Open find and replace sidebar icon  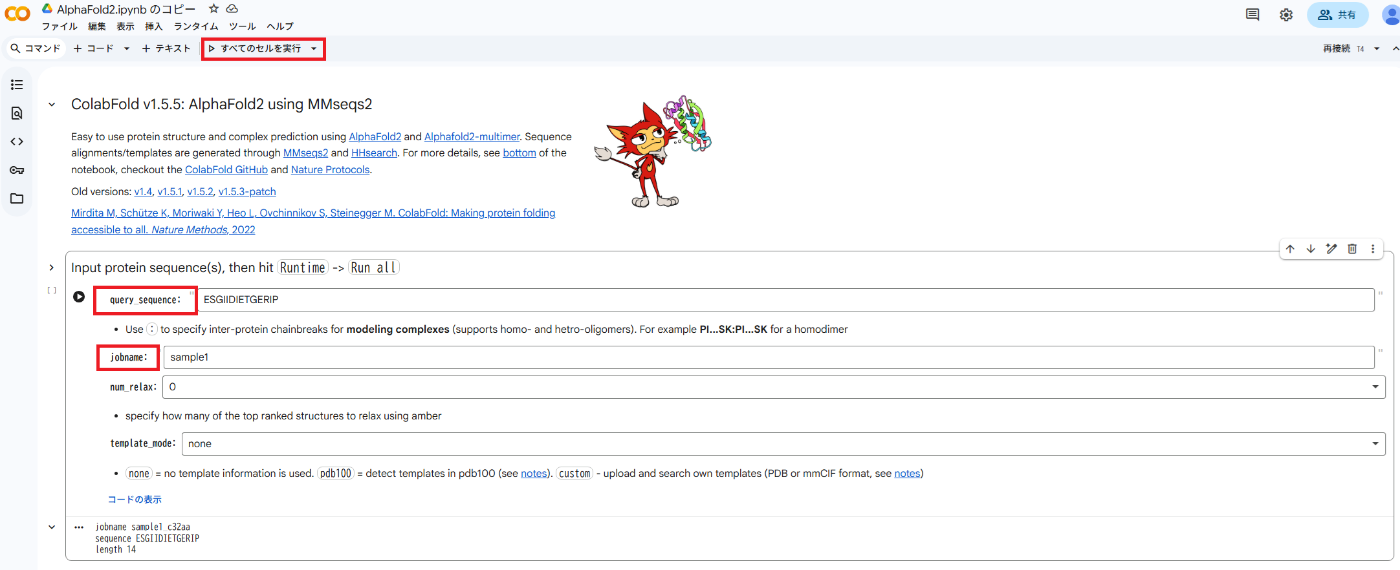click(x=17, y=113)
